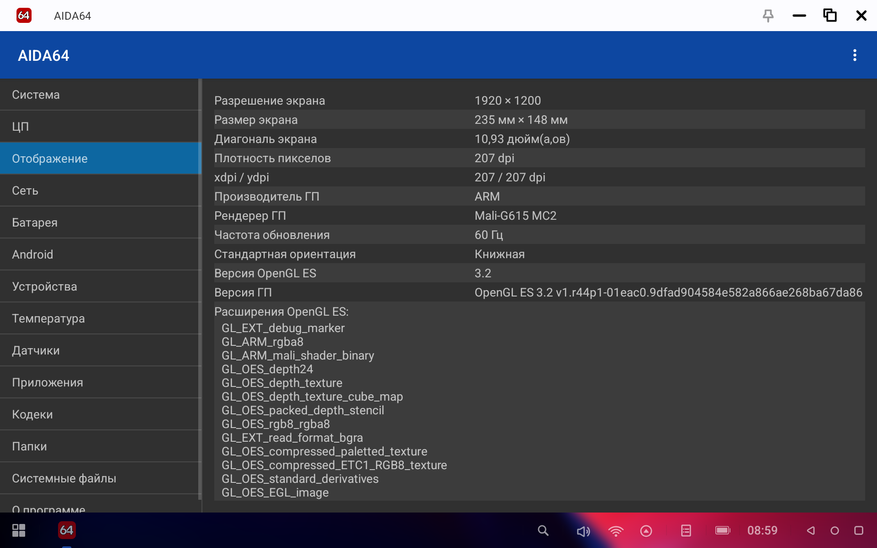Open the ЦП section
877x548 pixels.
point(100,126)
